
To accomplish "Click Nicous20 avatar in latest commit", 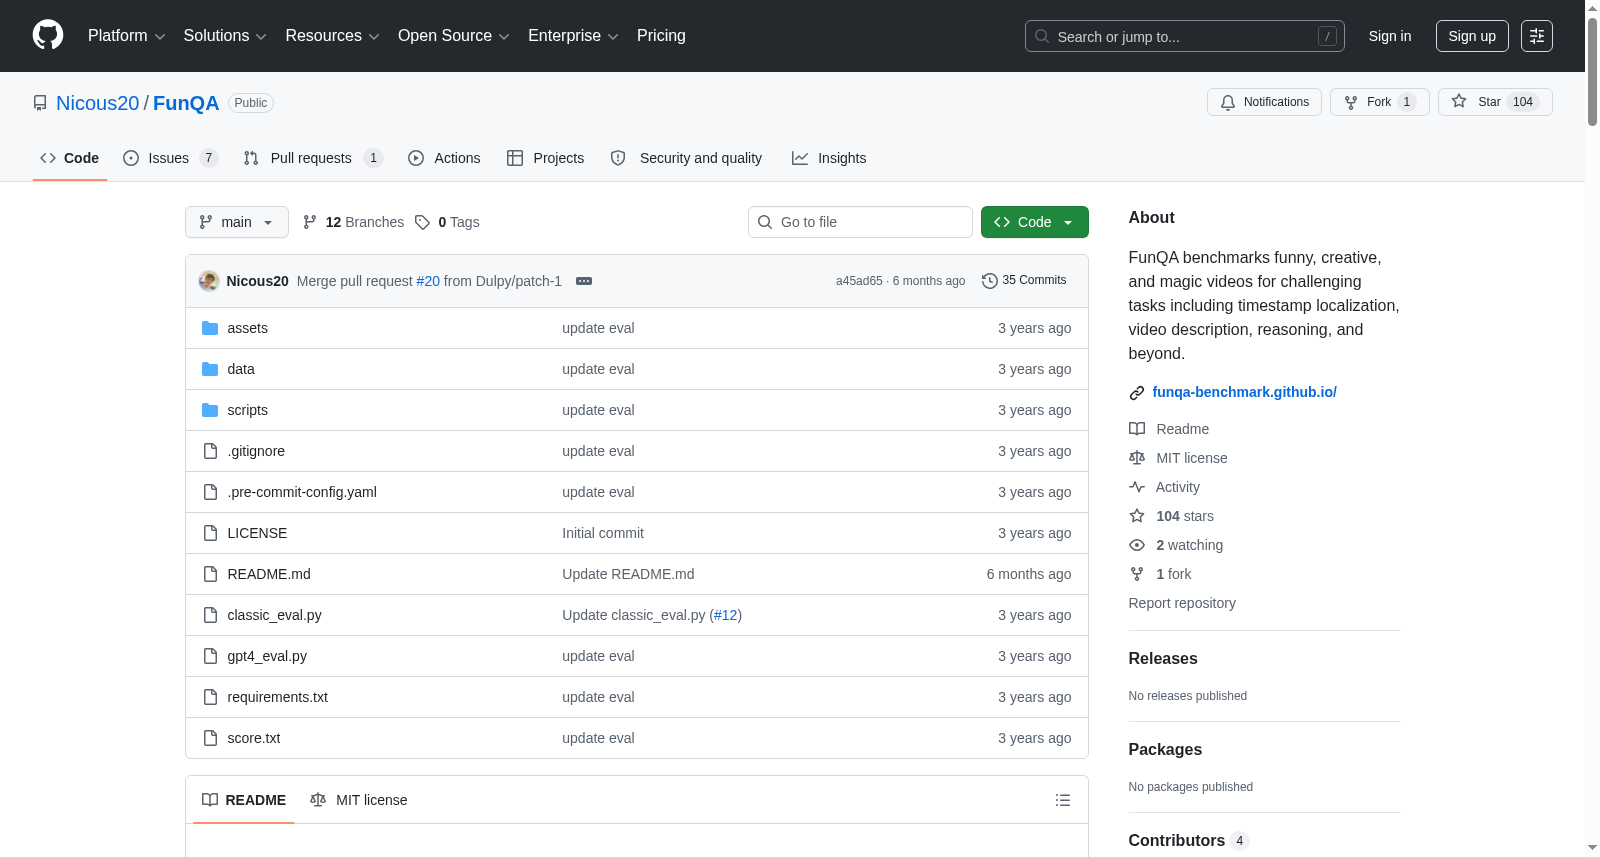I will [x=209, y=281].
